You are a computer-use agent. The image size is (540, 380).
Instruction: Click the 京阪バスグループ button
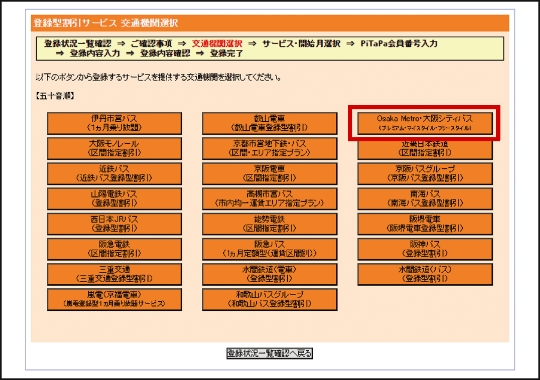[425, 174]
